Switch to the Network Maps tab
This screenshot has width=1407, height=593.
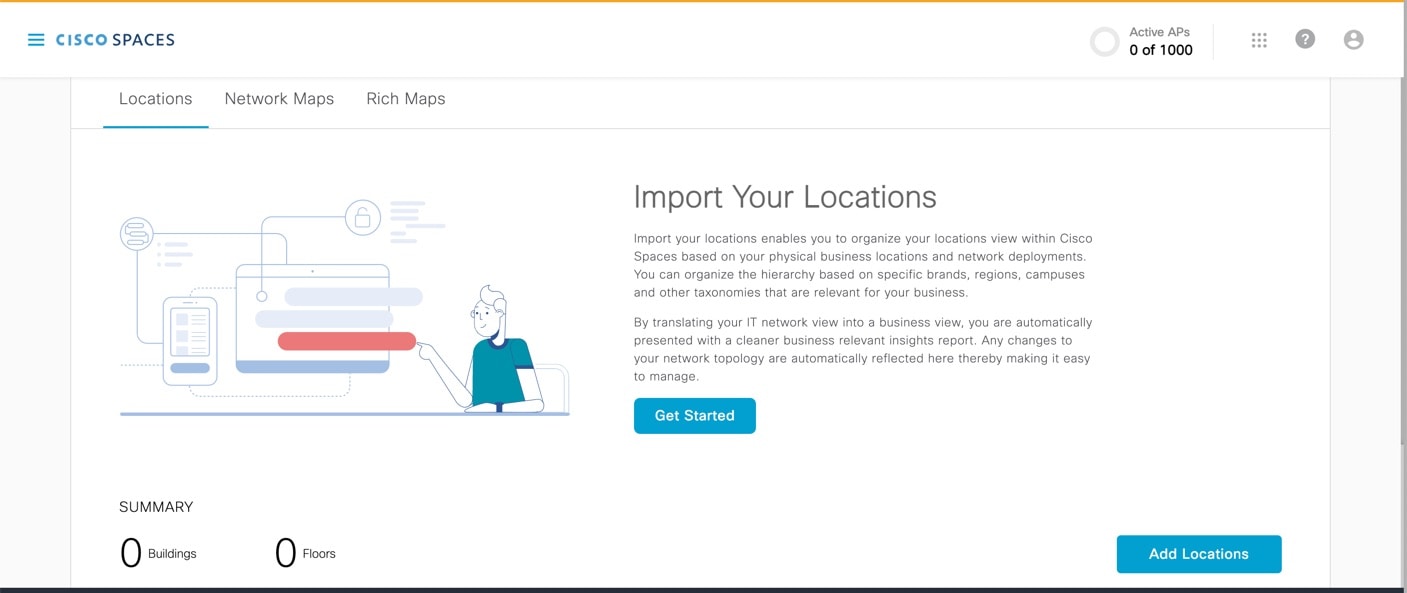[279, 99]
